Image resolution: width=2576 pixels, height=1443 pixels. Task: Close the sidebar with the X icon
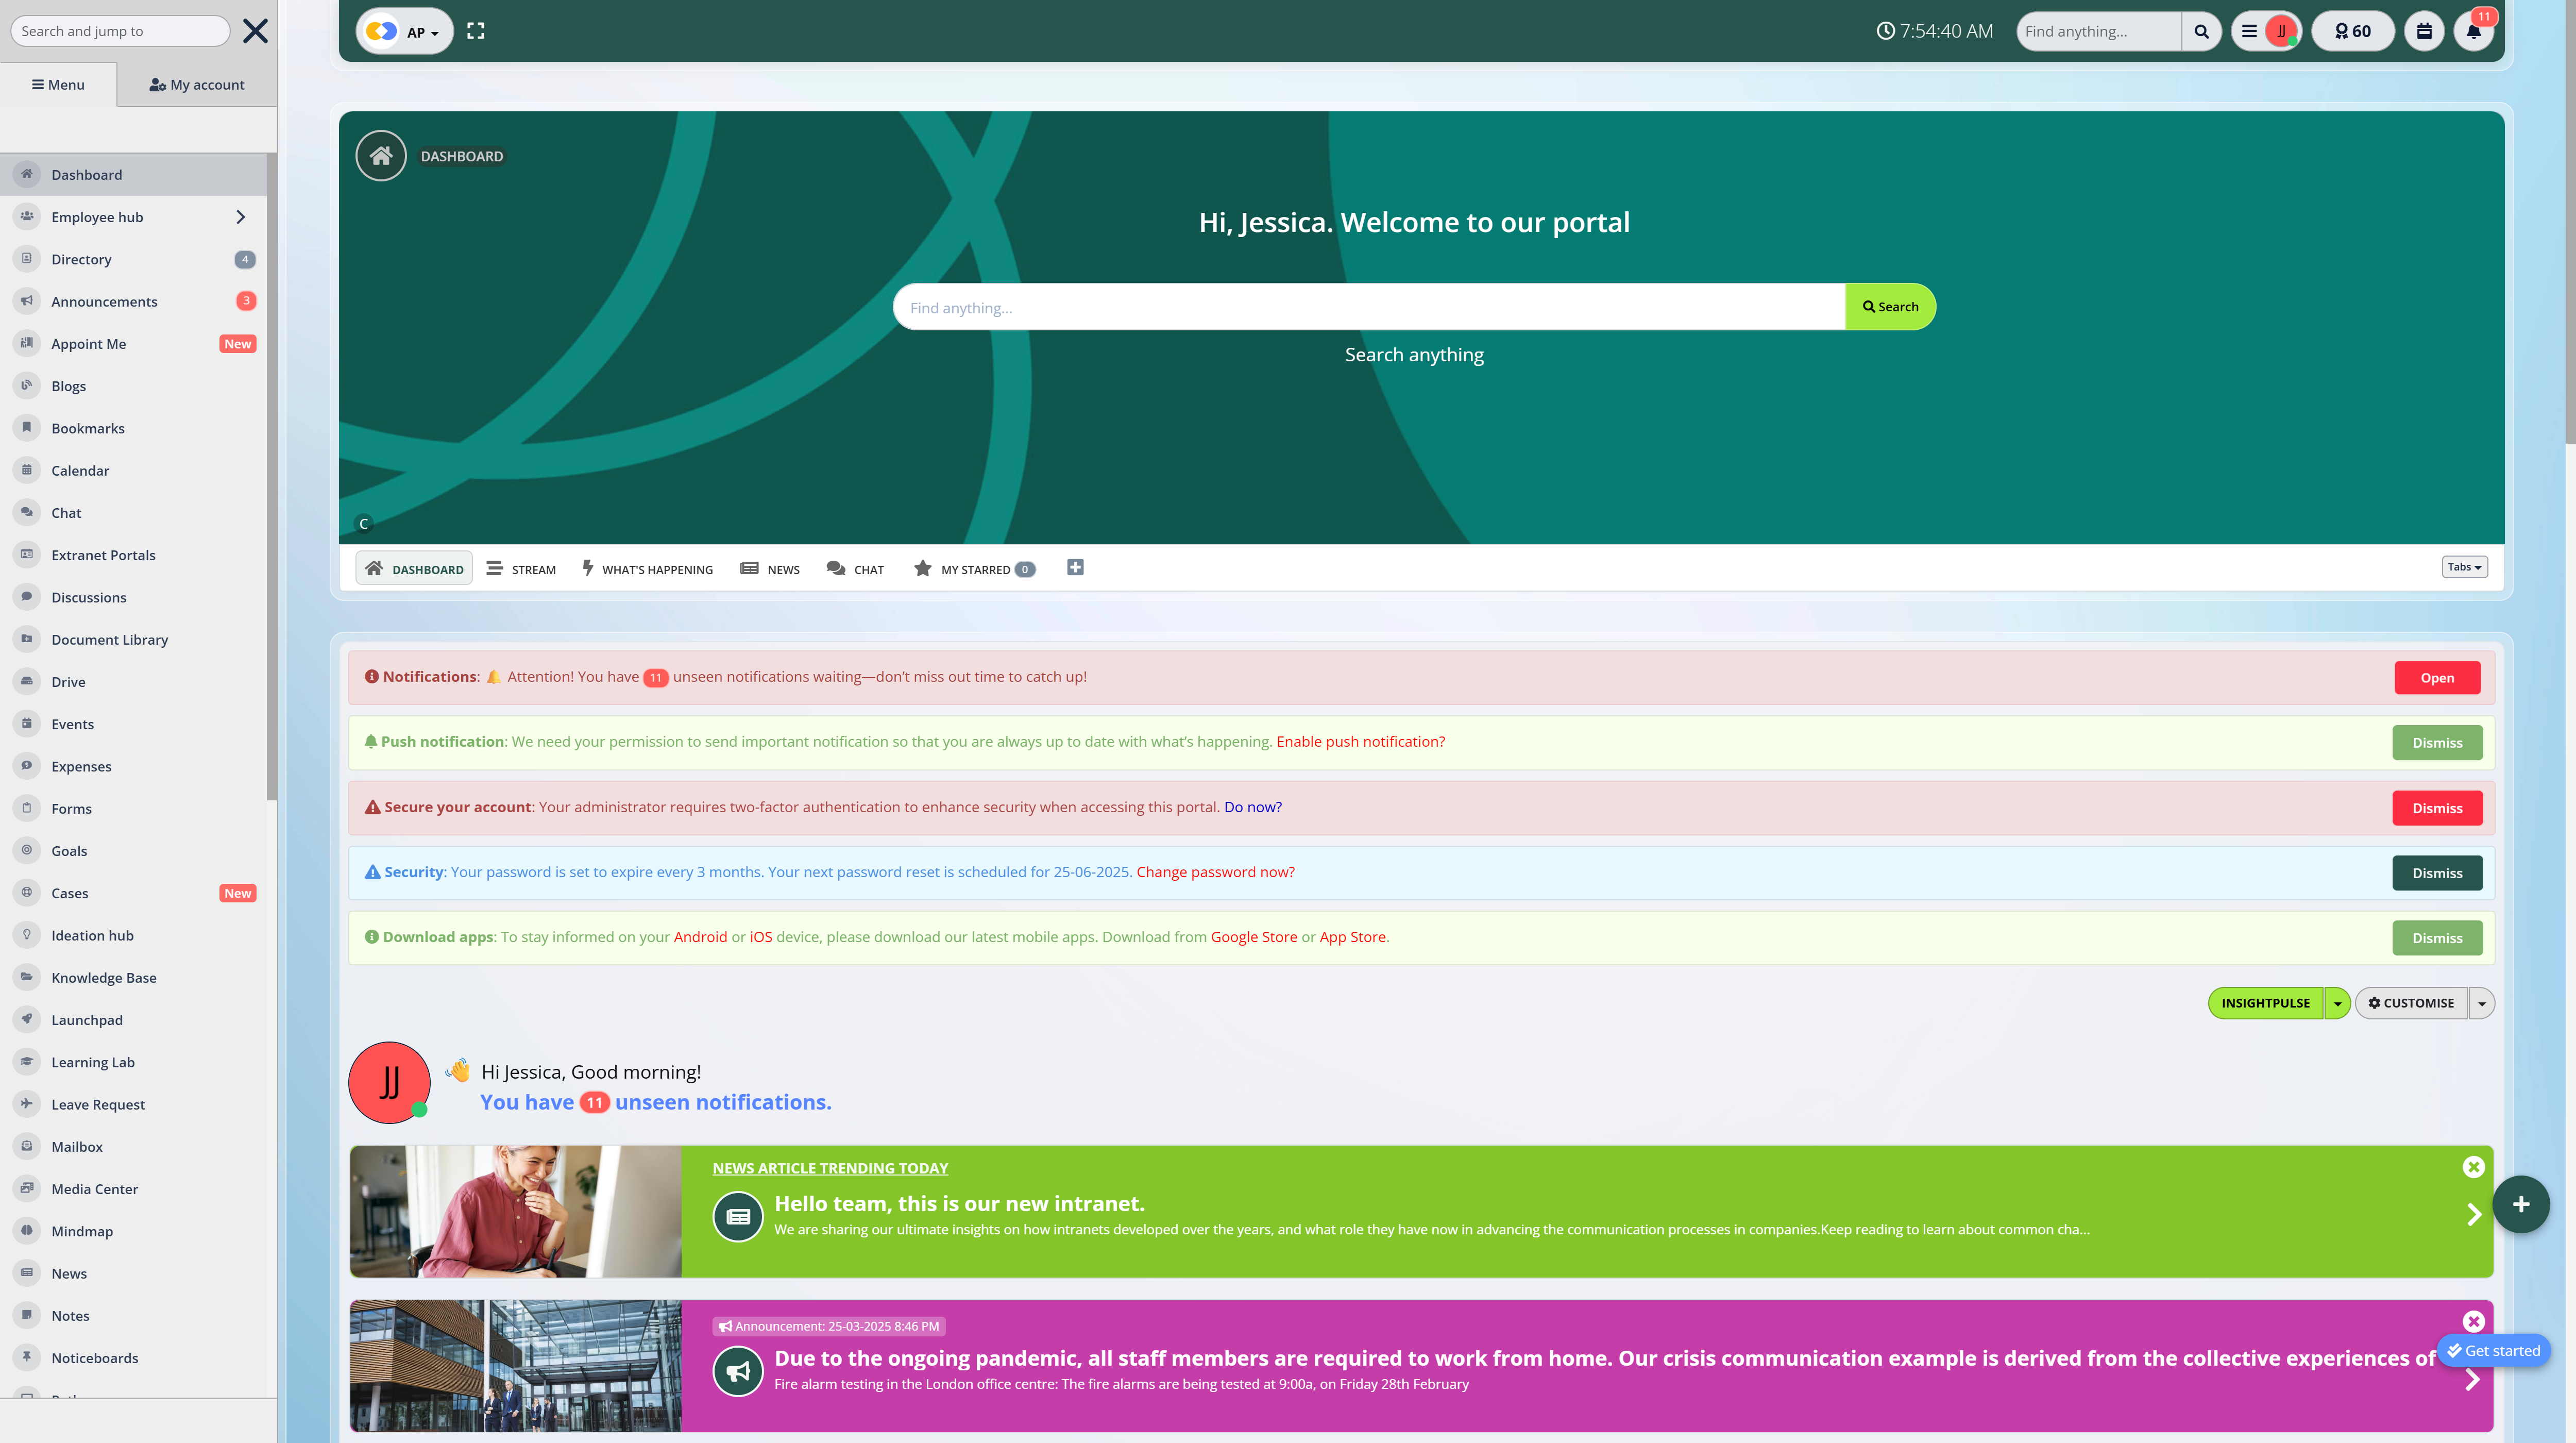255,31
